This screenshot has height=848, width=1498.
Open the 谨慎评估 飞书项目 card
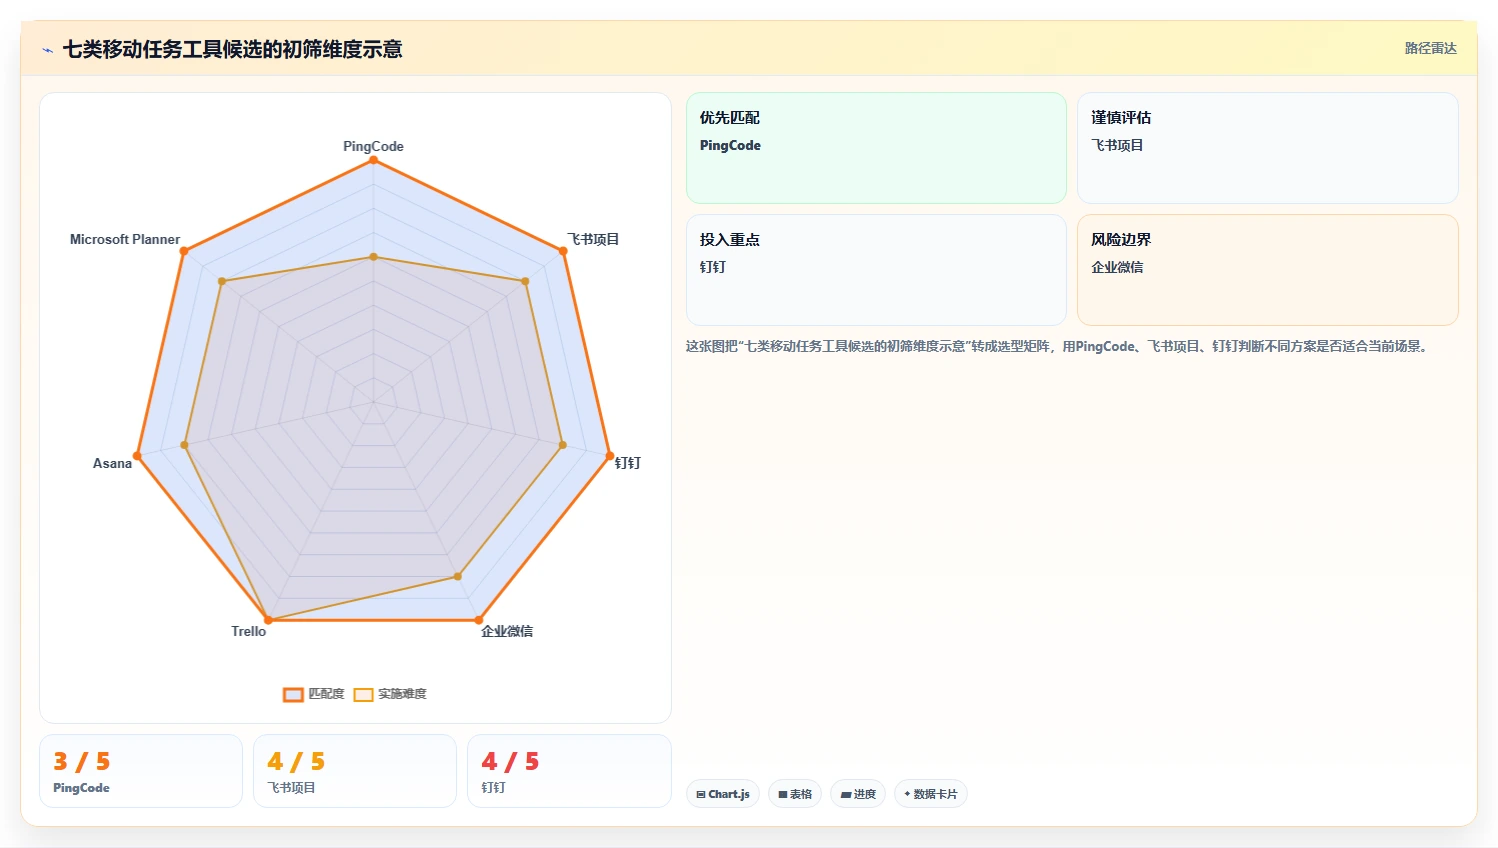pos(1267,148)
